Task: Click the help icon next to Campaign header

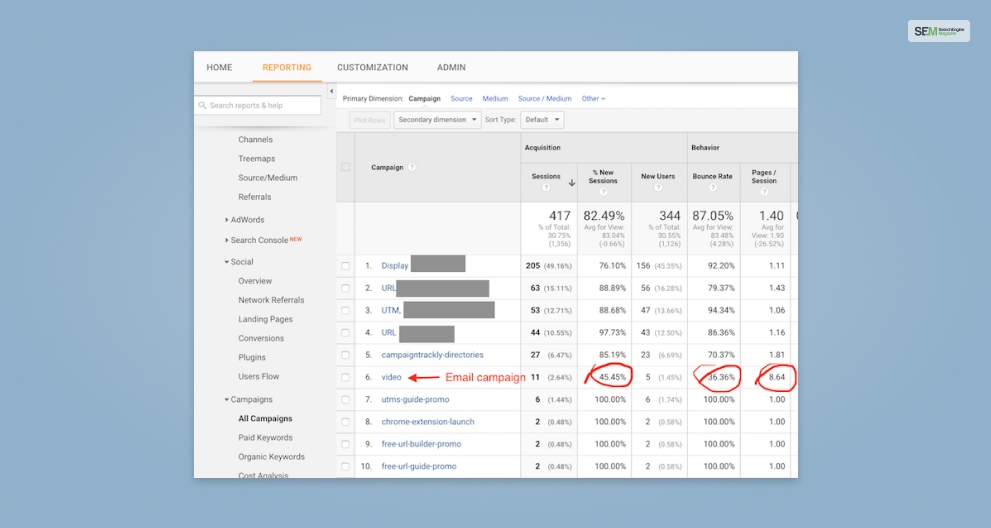Action: point(412,168)
